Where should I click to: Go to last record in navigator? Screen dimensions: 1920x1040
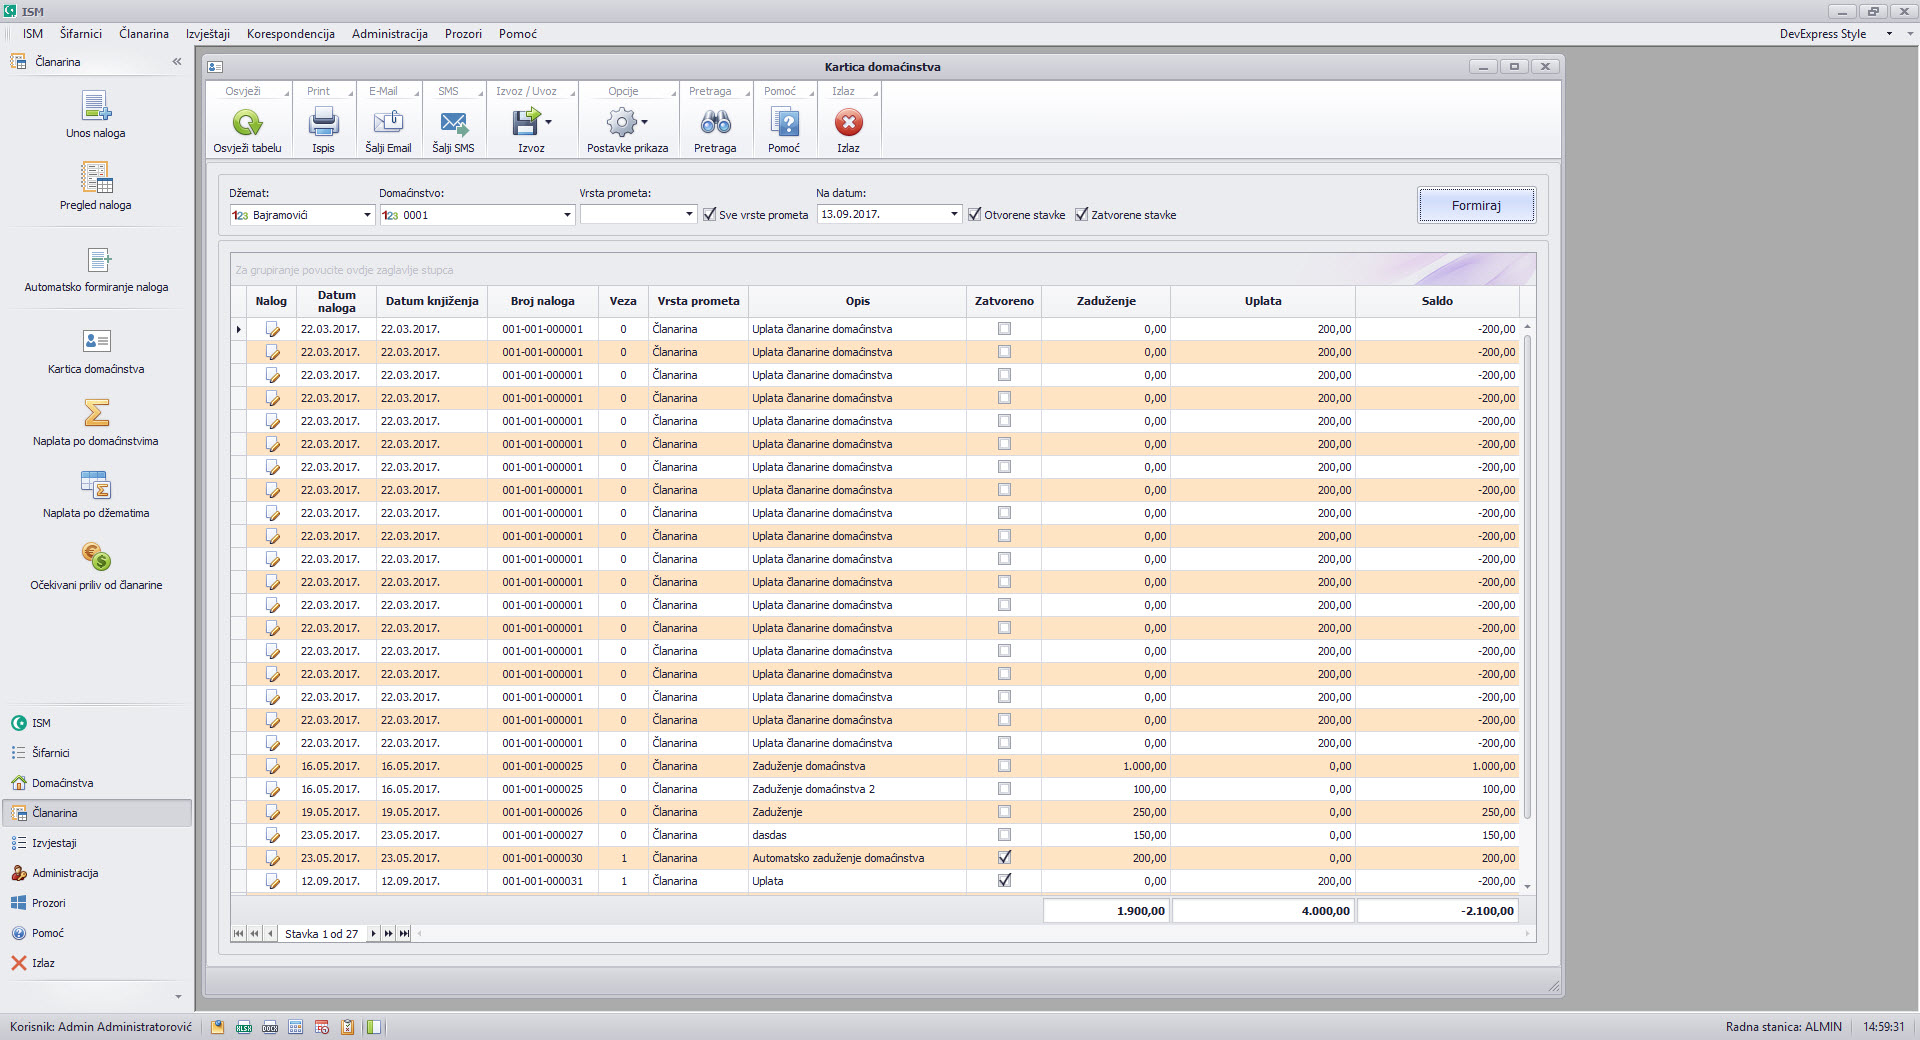404,934
